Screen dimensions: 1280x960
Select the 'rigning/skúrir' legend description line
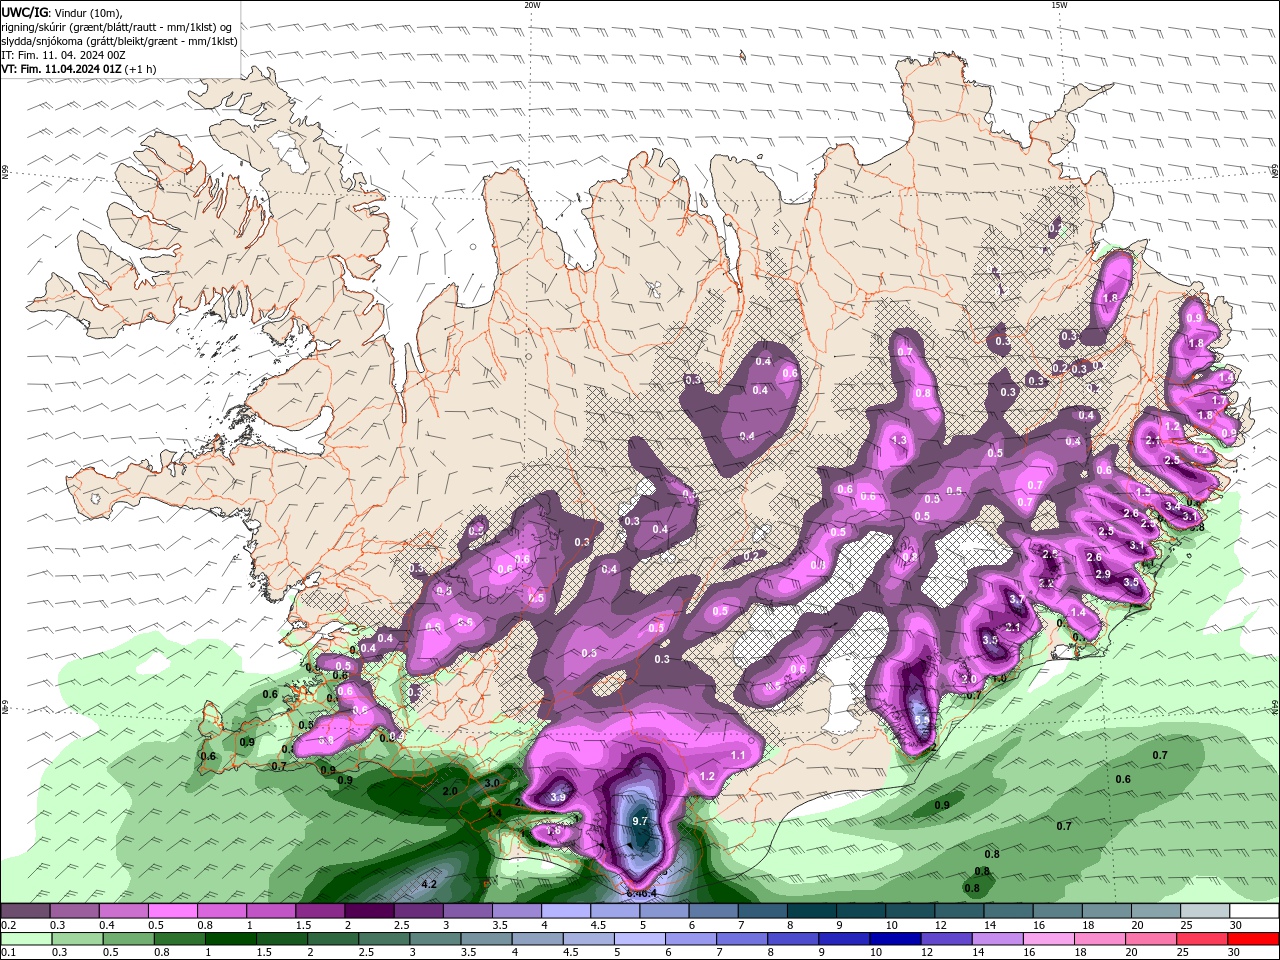tap(117, 27)
